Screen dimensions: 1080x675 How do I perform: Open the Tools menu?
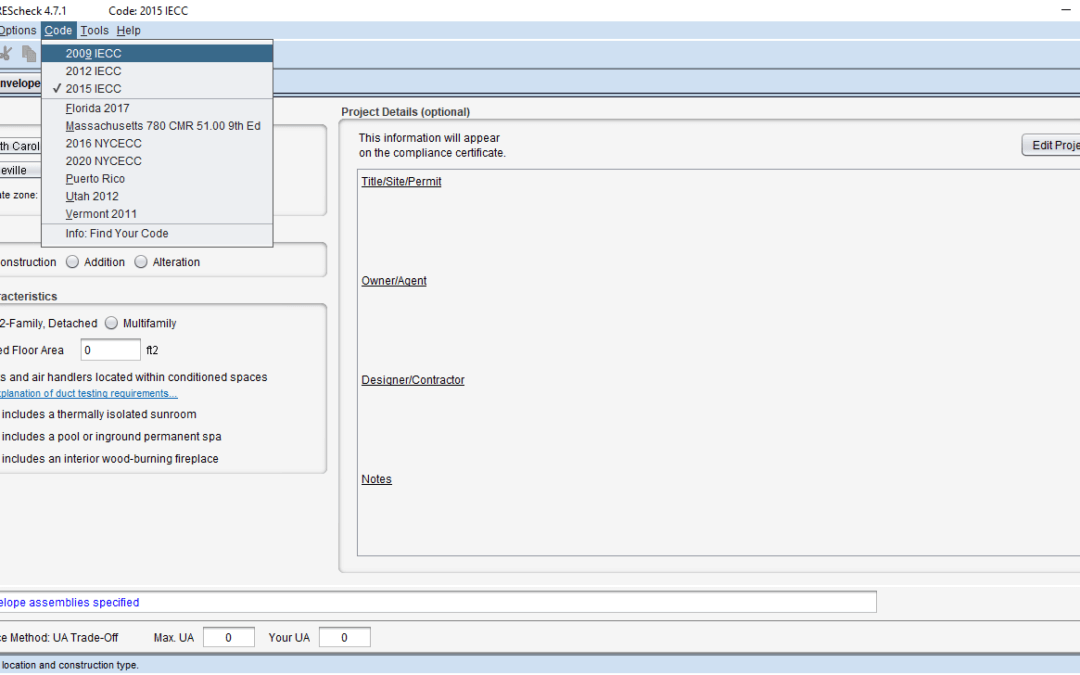click(94, 31)
